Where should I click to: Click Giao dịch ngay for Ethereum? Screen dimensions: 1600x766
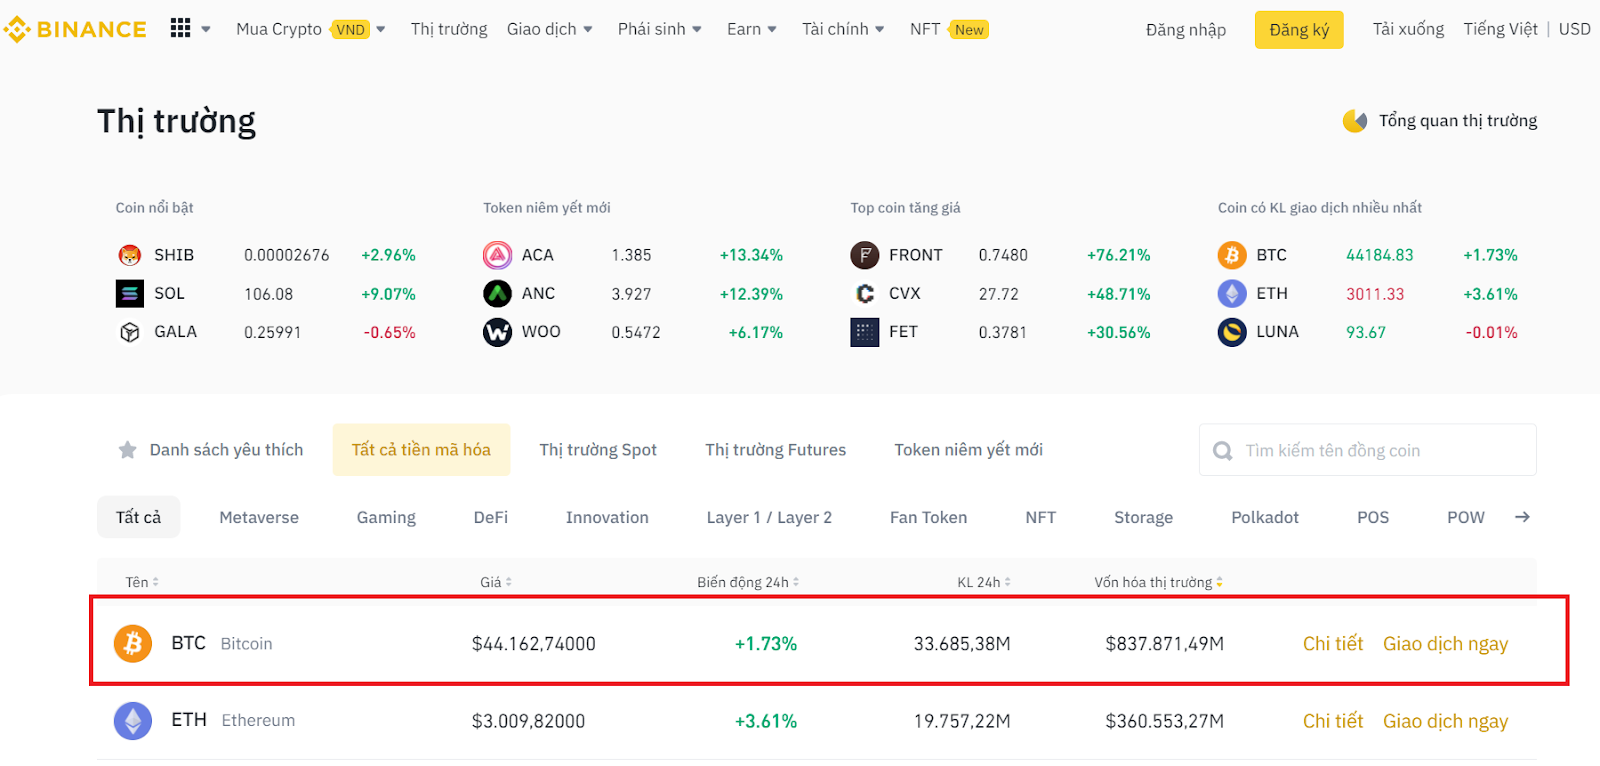point(1446,721)
